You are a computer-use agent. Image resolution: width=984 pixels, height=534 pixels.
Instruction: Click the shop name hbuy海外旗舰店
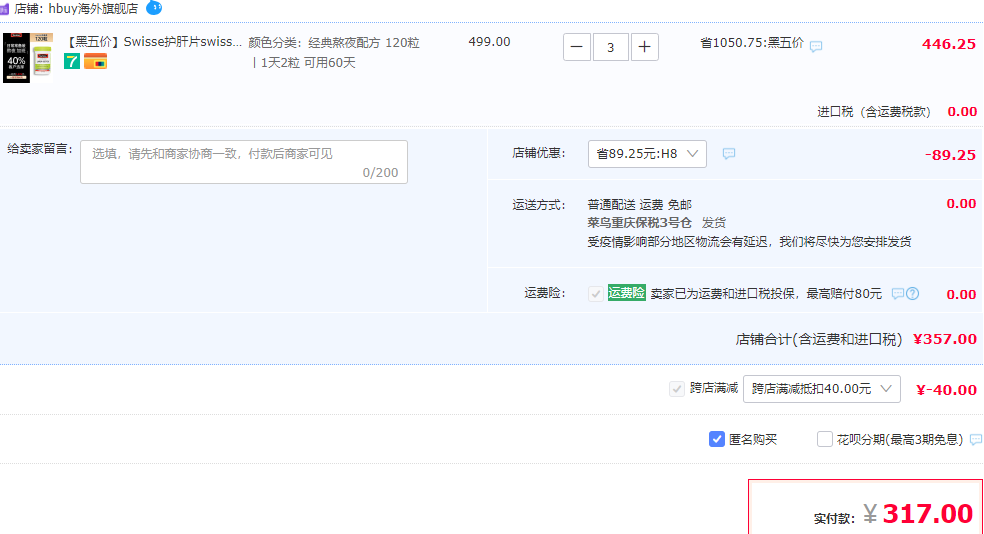pos(93,9)
